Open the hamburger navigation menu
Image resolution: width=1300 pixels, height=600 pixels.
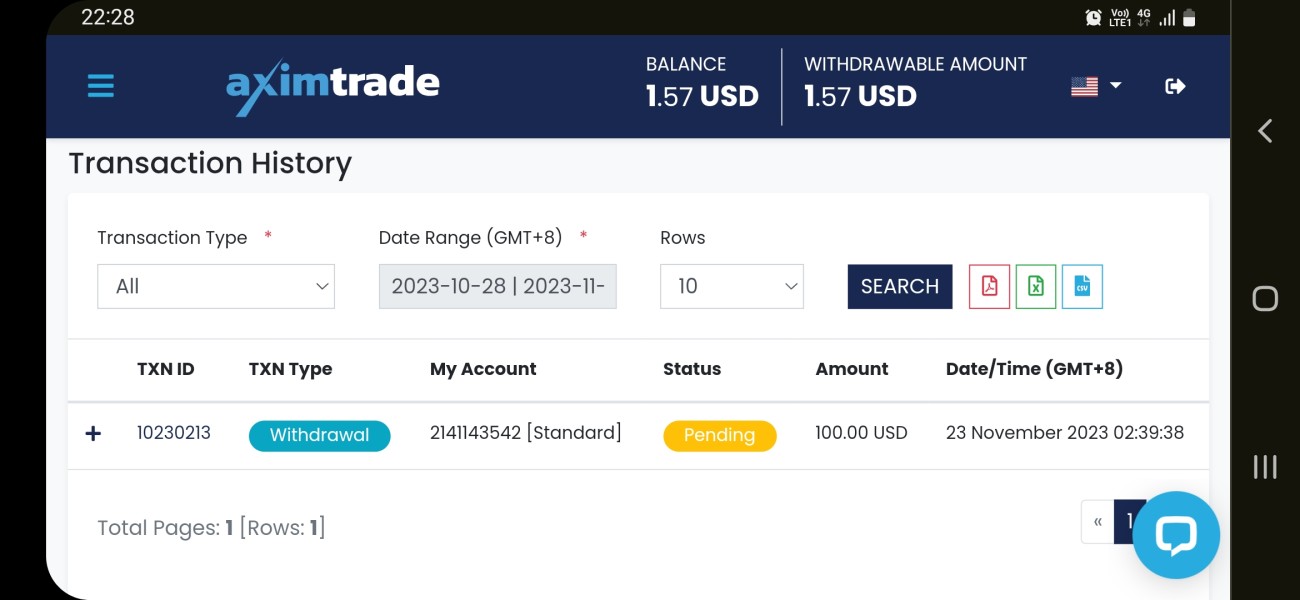click(100, 86)
